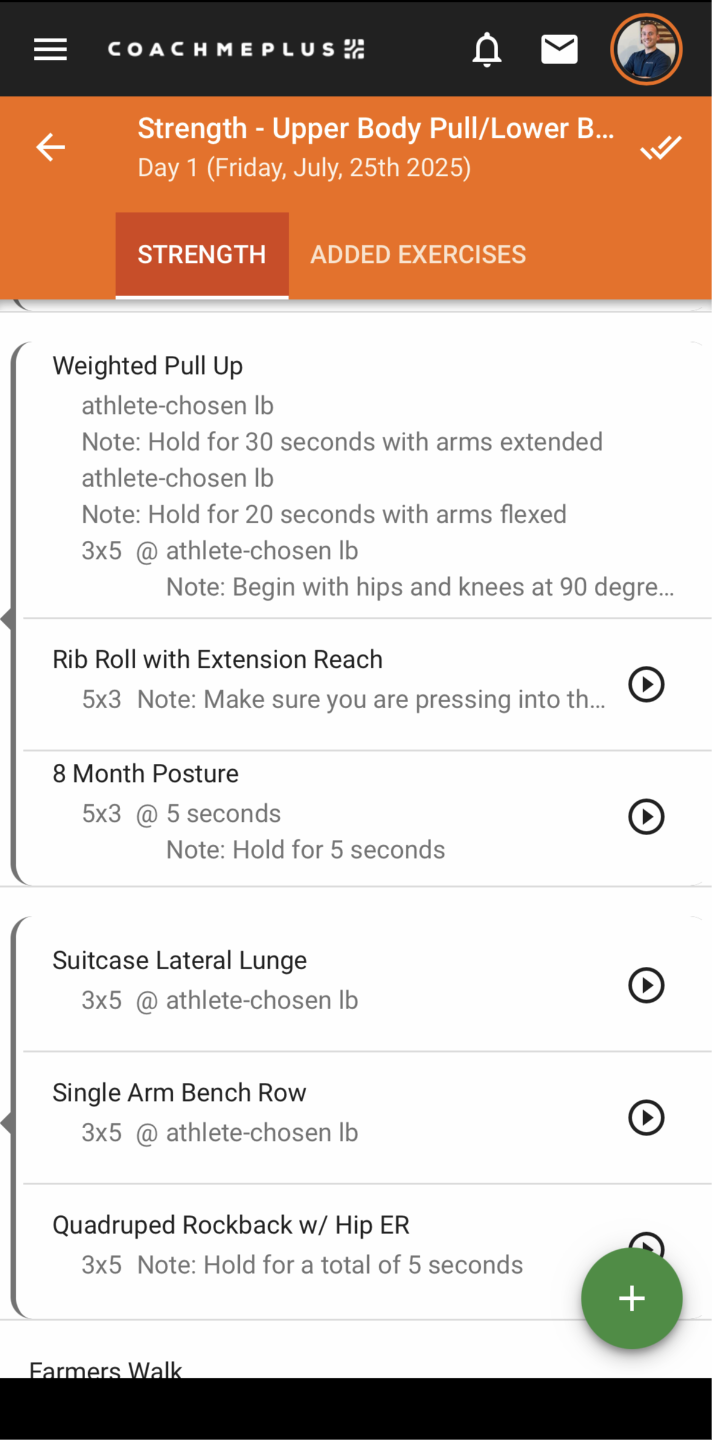
Task: Play video for Suitcase Lateral Lunge
Action: [x=646, y=985]
